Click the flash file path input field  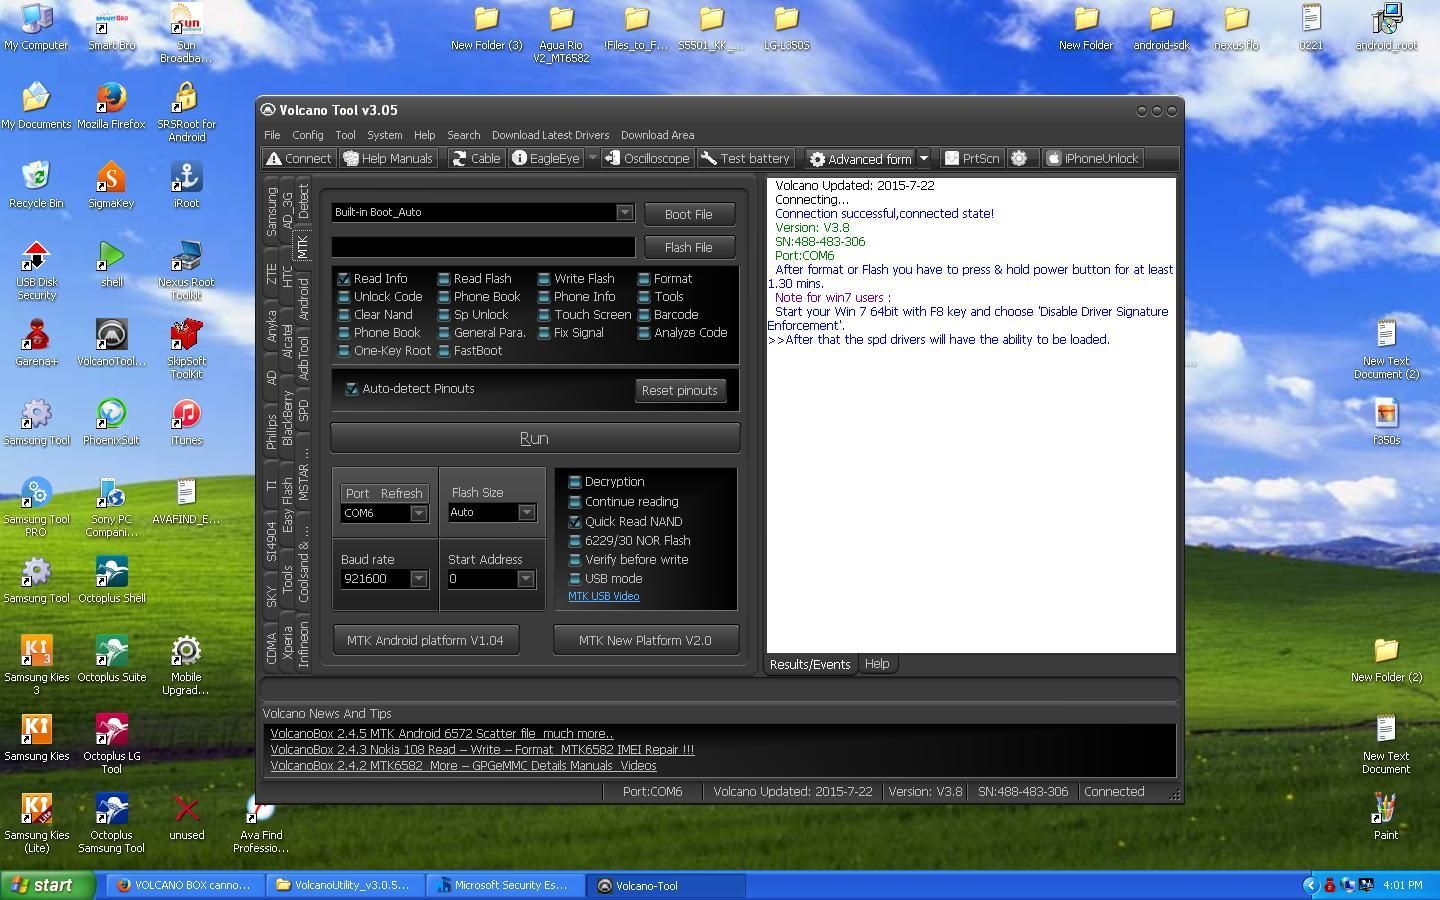[x=483, y=247]
